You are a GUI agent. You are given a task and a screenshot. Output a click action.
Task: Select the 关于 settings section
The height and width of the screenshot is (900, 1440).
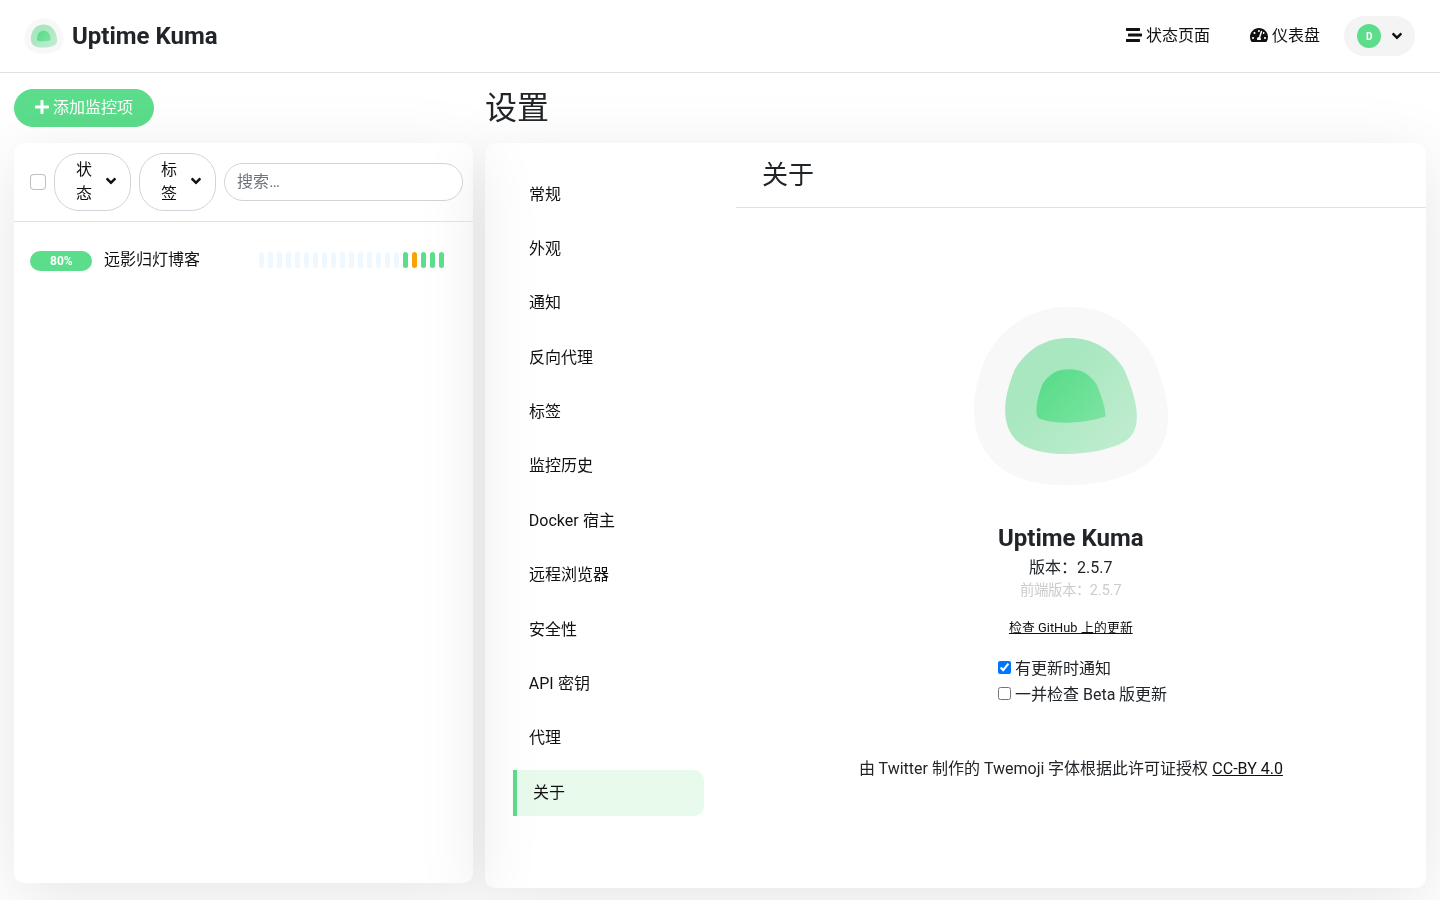(x=608, y=793)
